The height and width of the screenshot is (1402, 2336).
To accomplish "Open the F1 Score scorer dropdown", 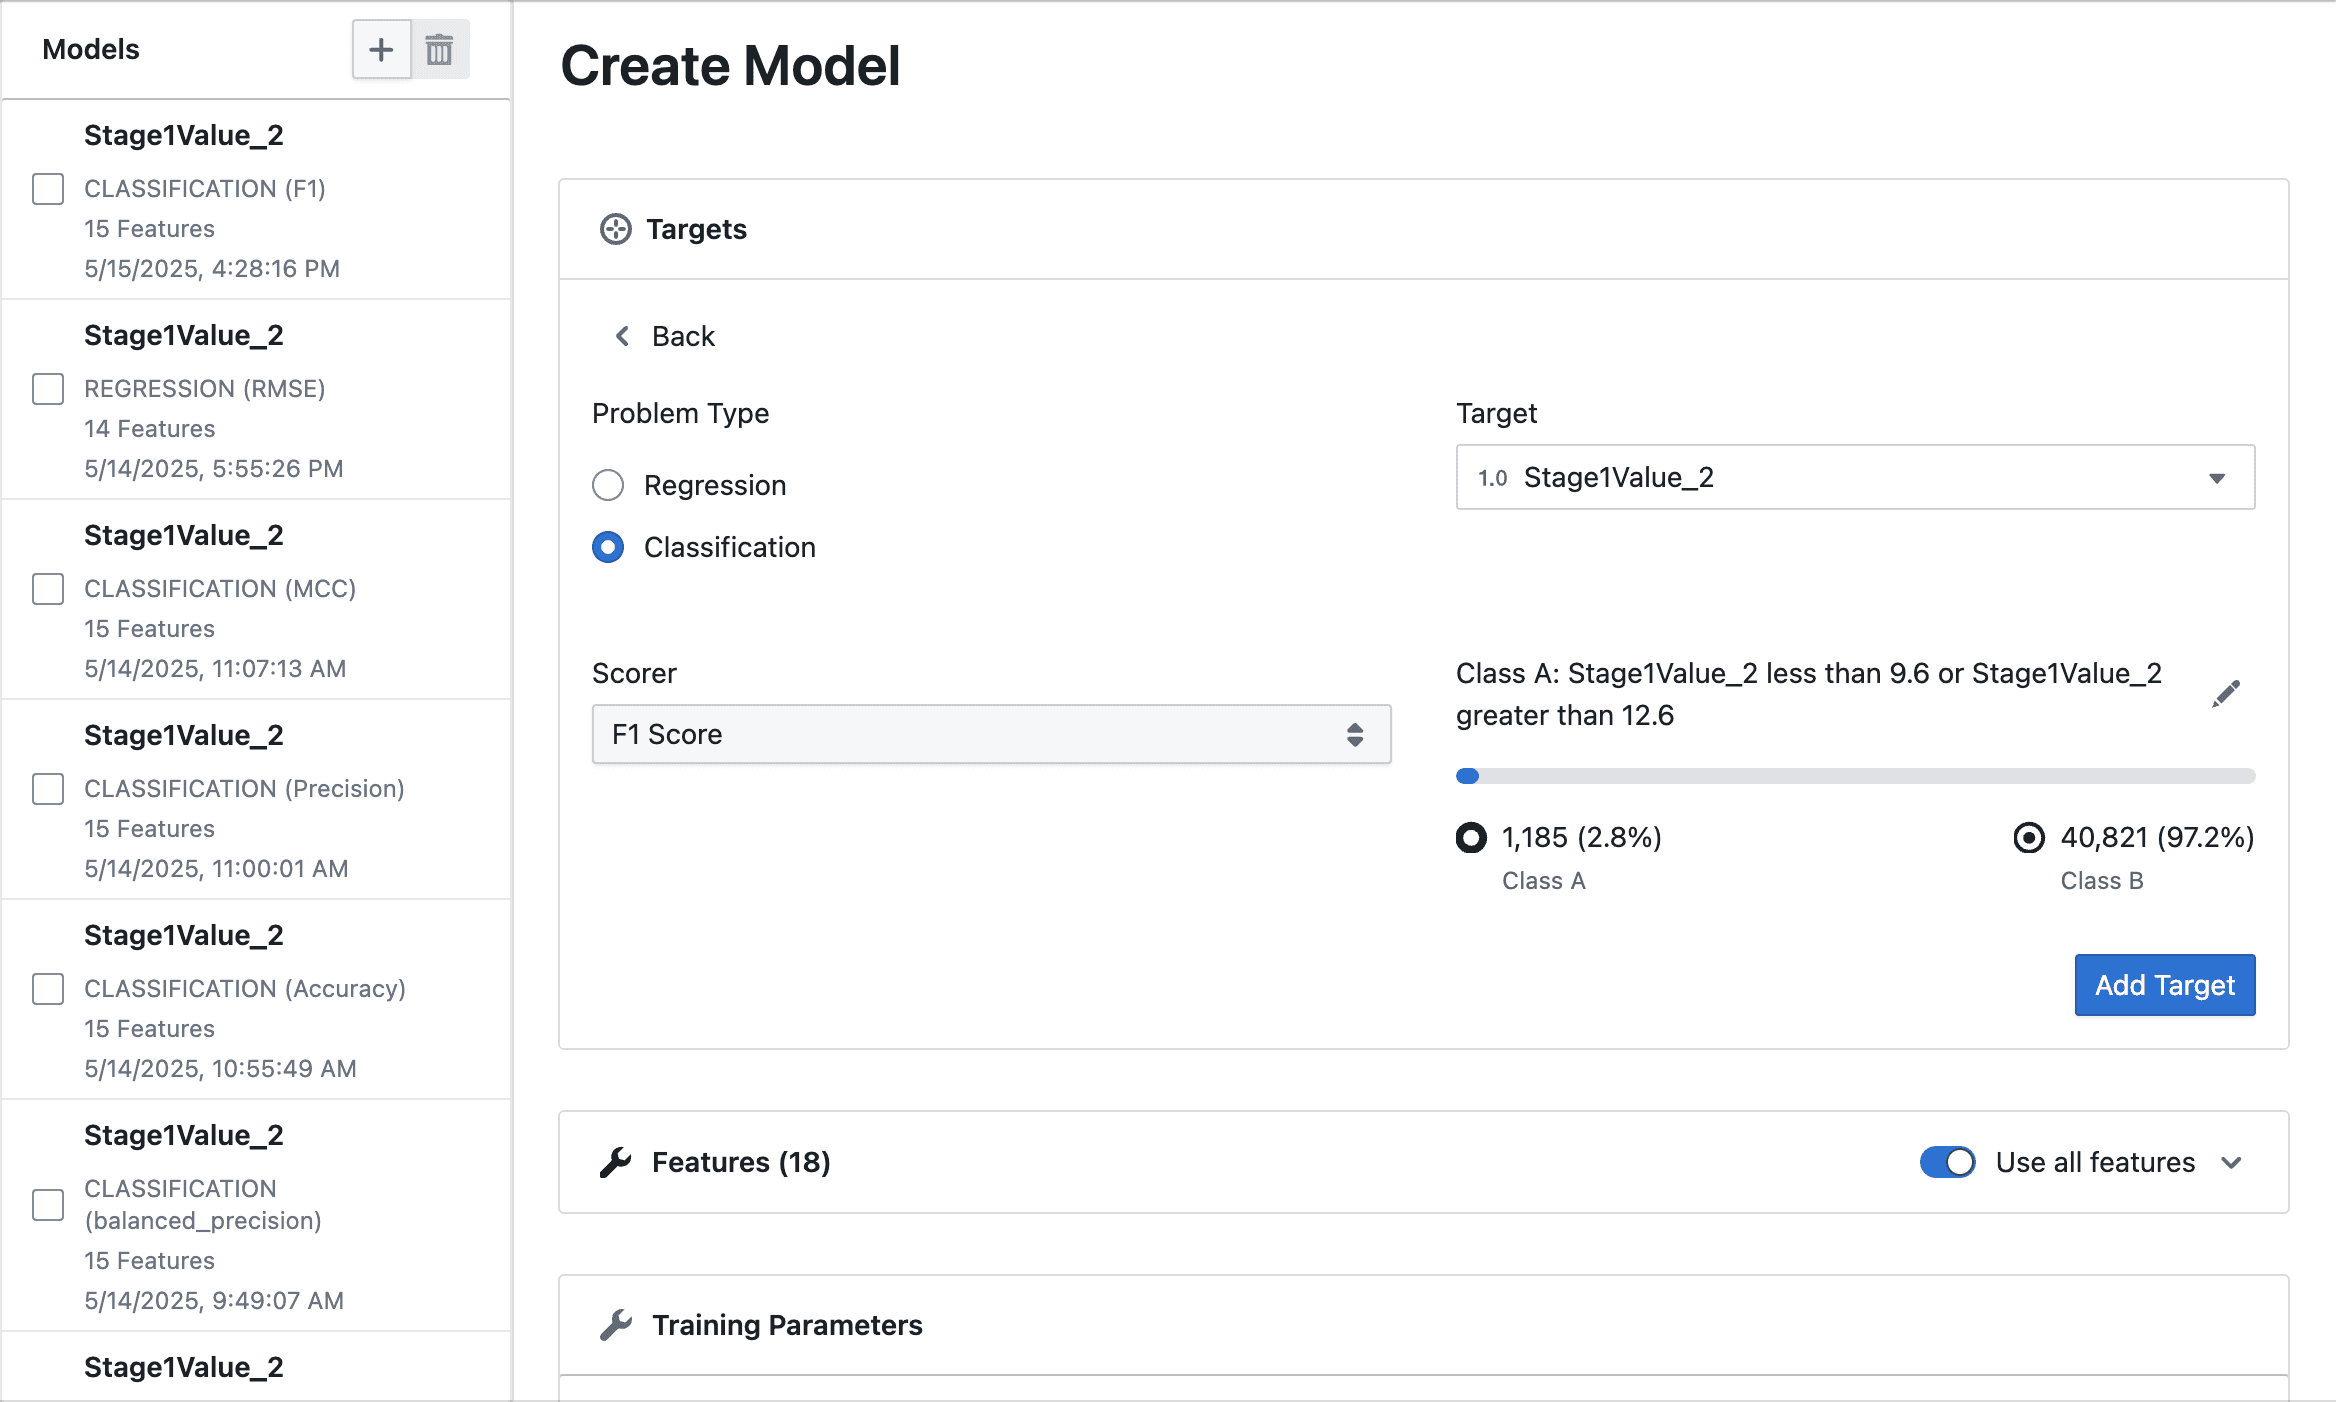I will 991,734.
